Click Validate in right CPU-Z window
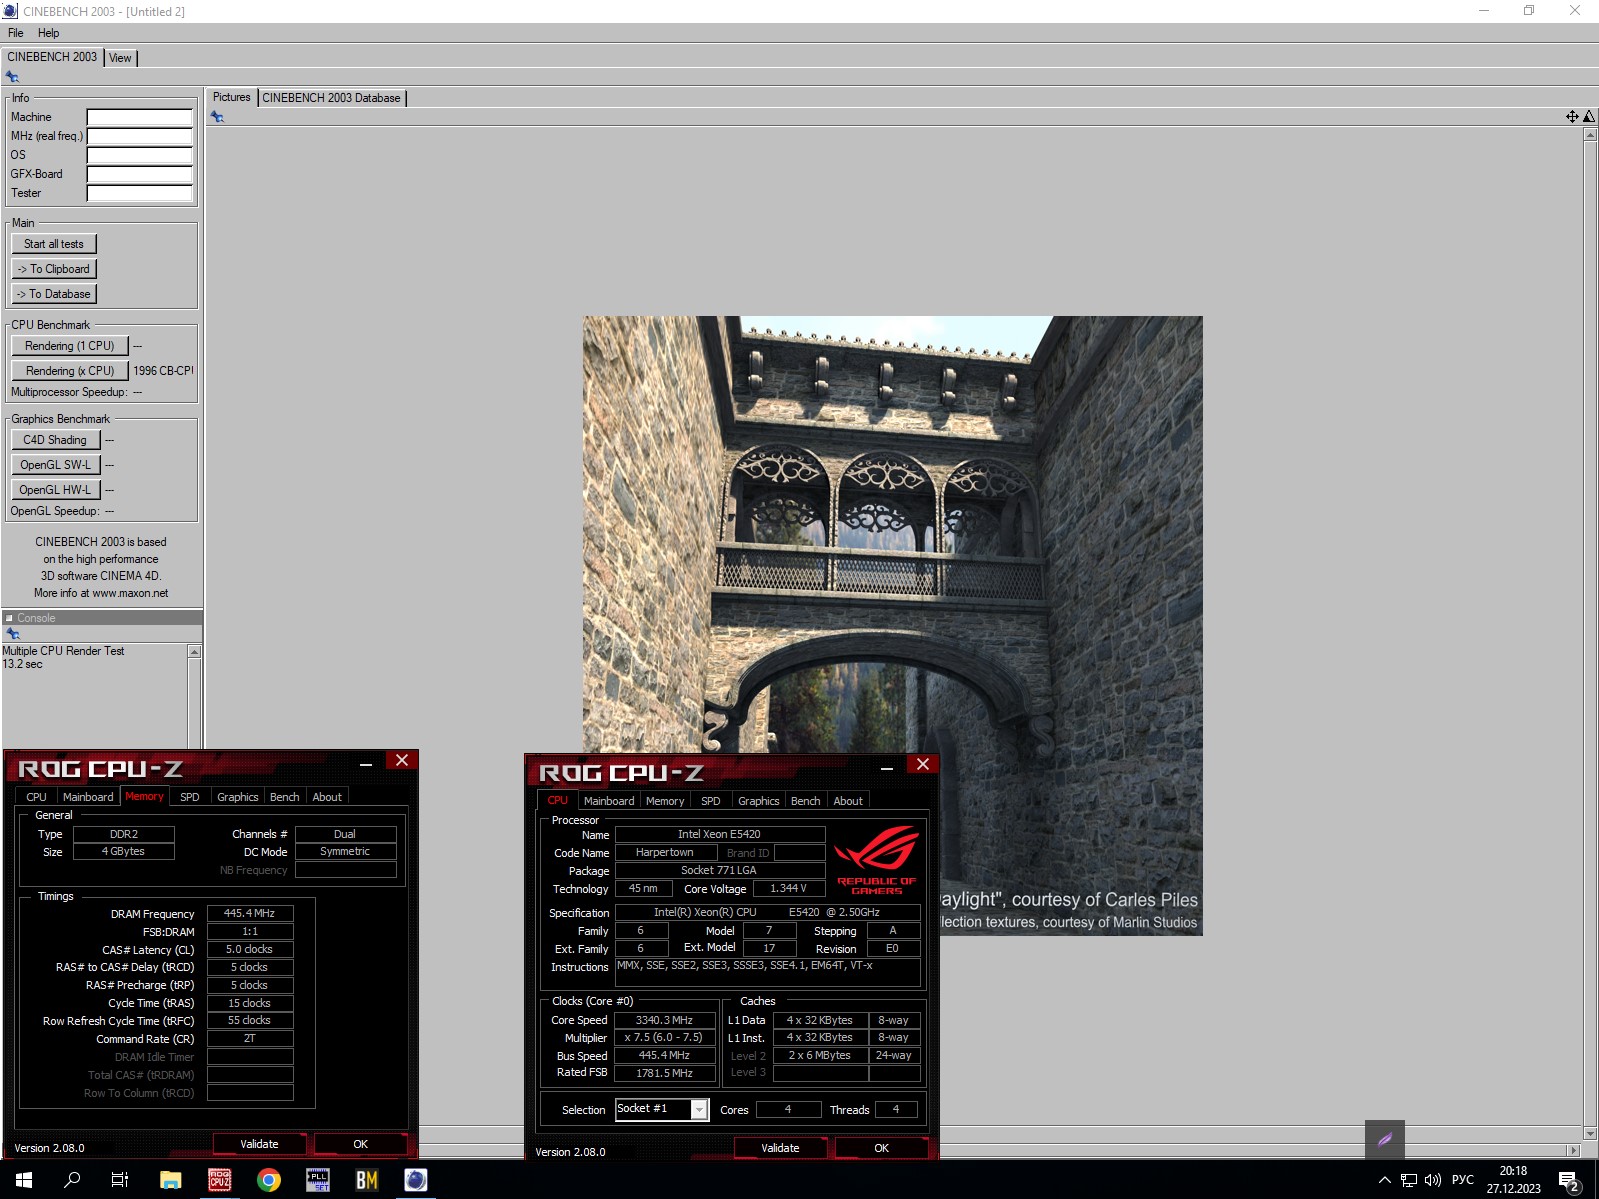 [x=781, y=1148]
